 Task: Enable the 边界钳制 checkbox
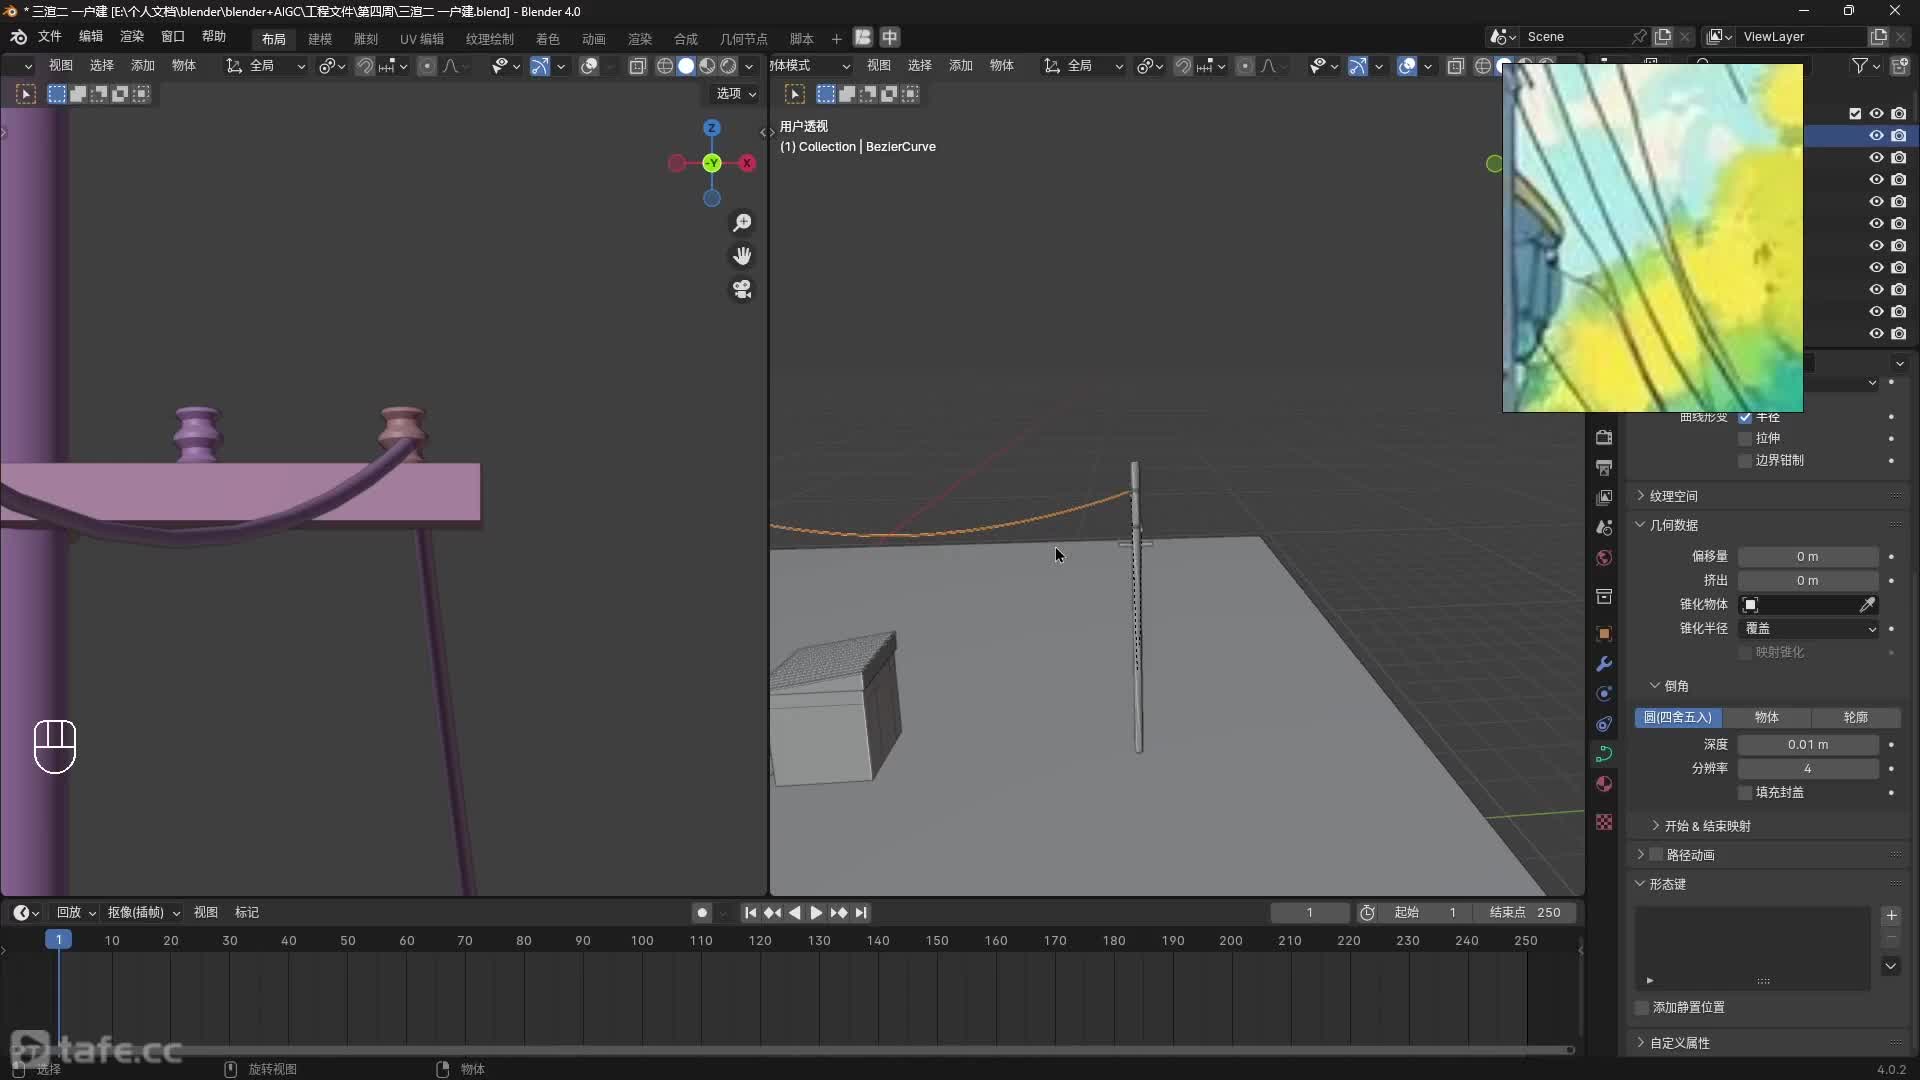[1745, 460]
